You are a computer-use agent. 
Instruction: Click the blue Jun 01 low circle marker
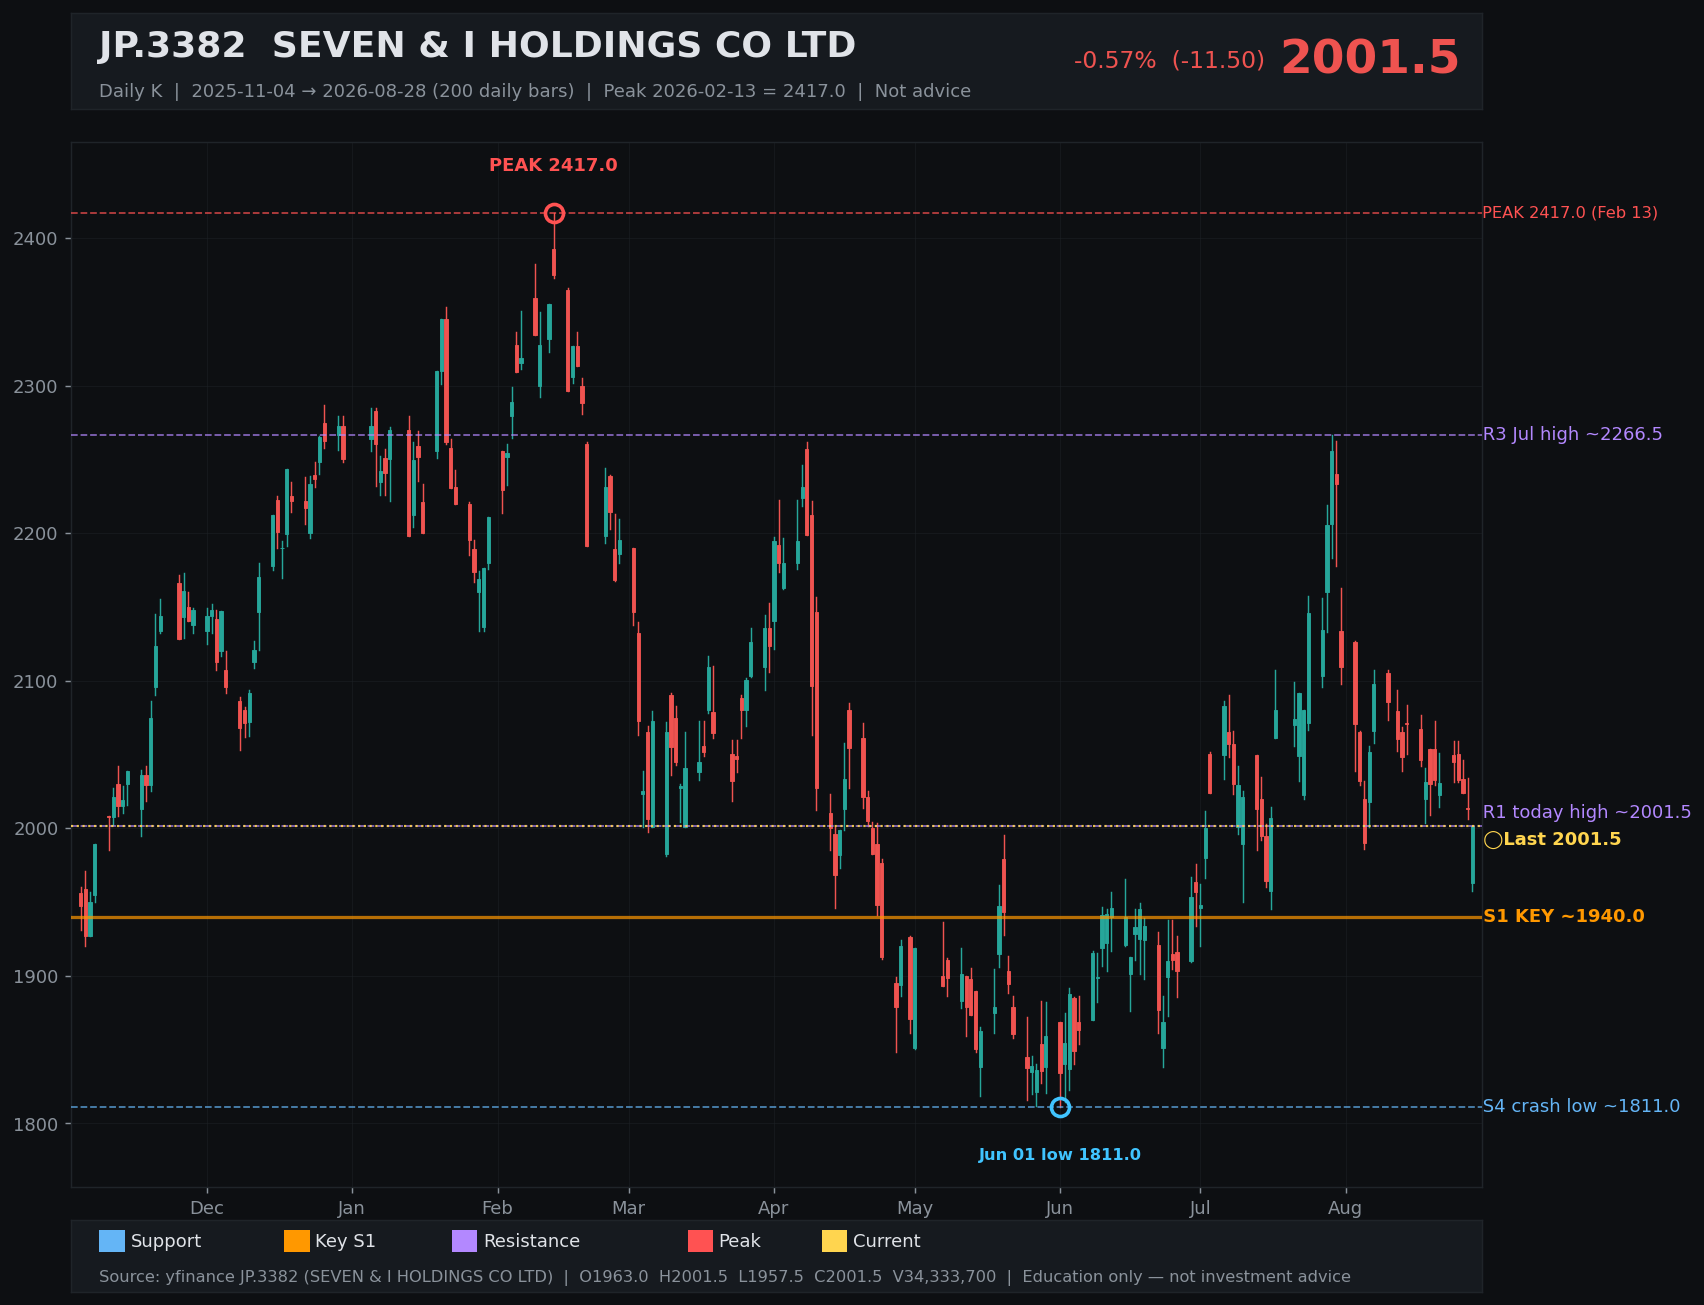[1060, 1107]
